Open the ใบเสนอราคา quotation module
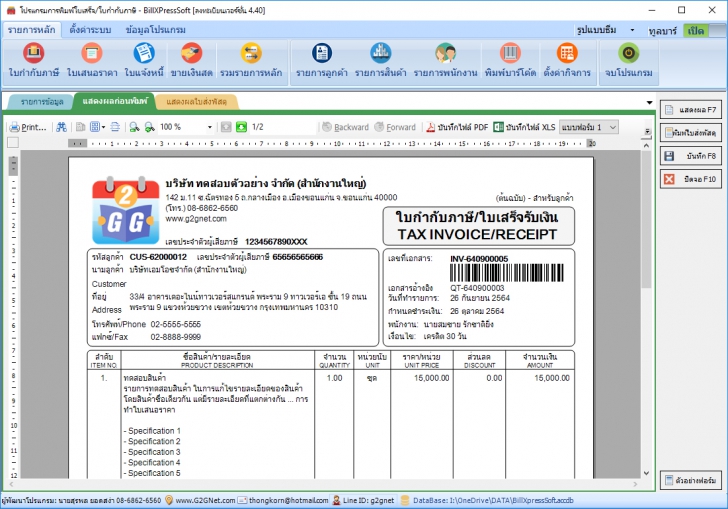 91,60
